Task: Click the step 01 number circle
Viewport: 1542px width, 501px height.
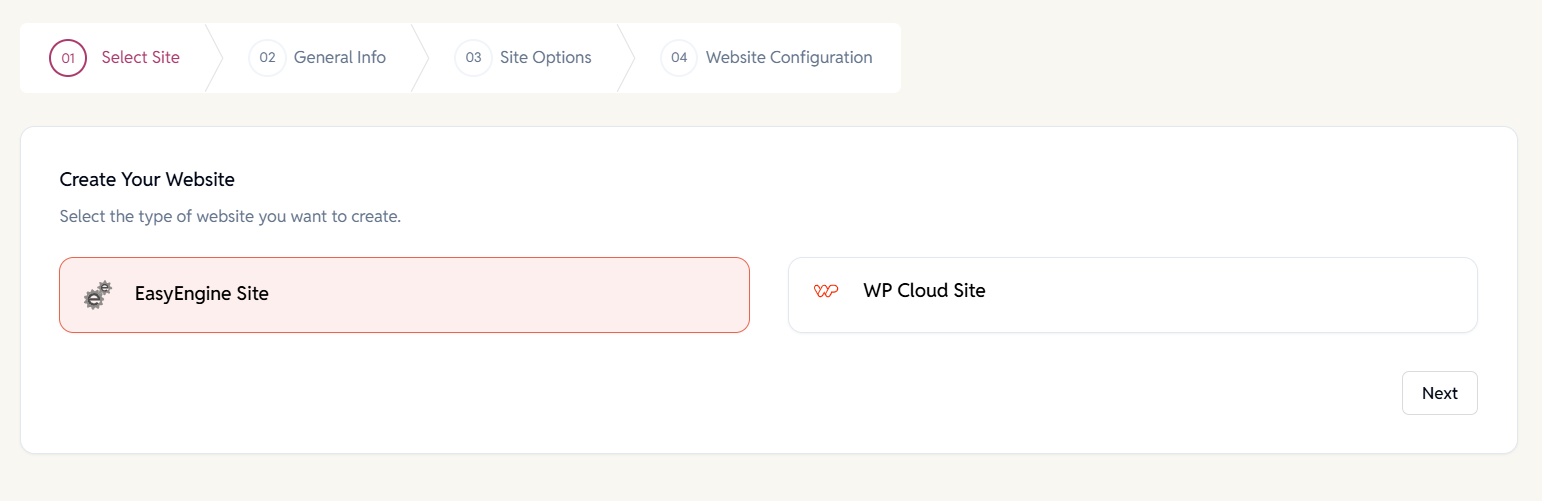Action: coord(68,58)
